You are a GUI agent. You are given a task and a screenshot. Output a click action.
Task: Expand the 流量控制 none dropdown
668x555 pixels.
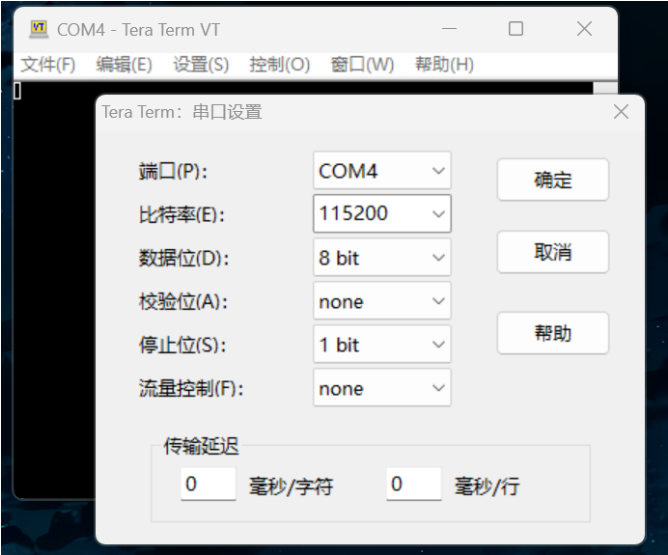(x=382, y=388)
